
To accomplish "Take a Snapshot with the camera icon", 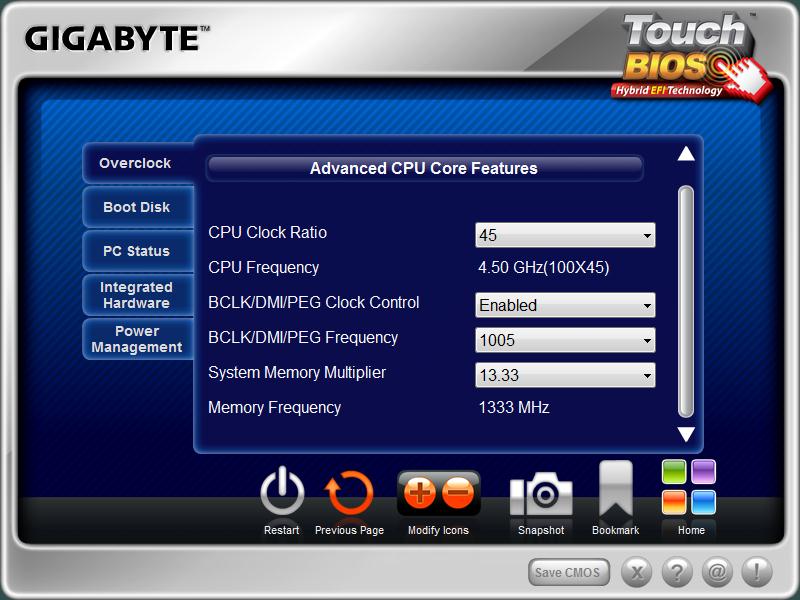I will tap(541, 494).
